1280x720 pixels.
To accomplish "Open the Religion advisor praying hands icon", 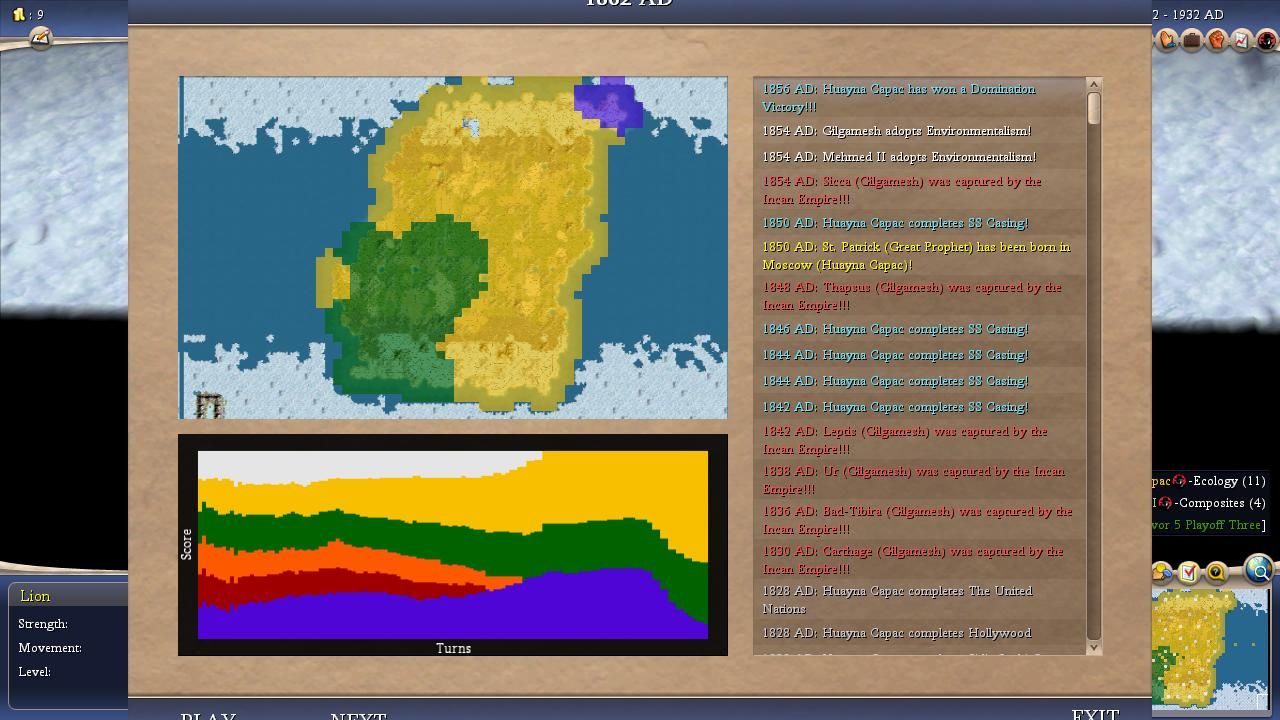I will coord(1167,41).
